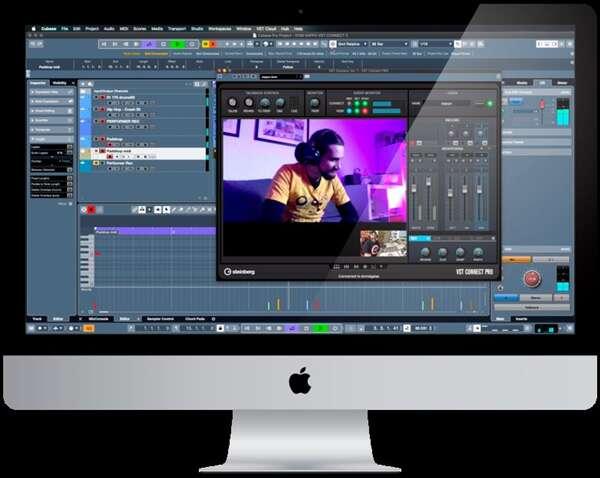Select the Inspector tab
Image resolution: width=600 pixels, height=478 pixels.
(38, 83)
